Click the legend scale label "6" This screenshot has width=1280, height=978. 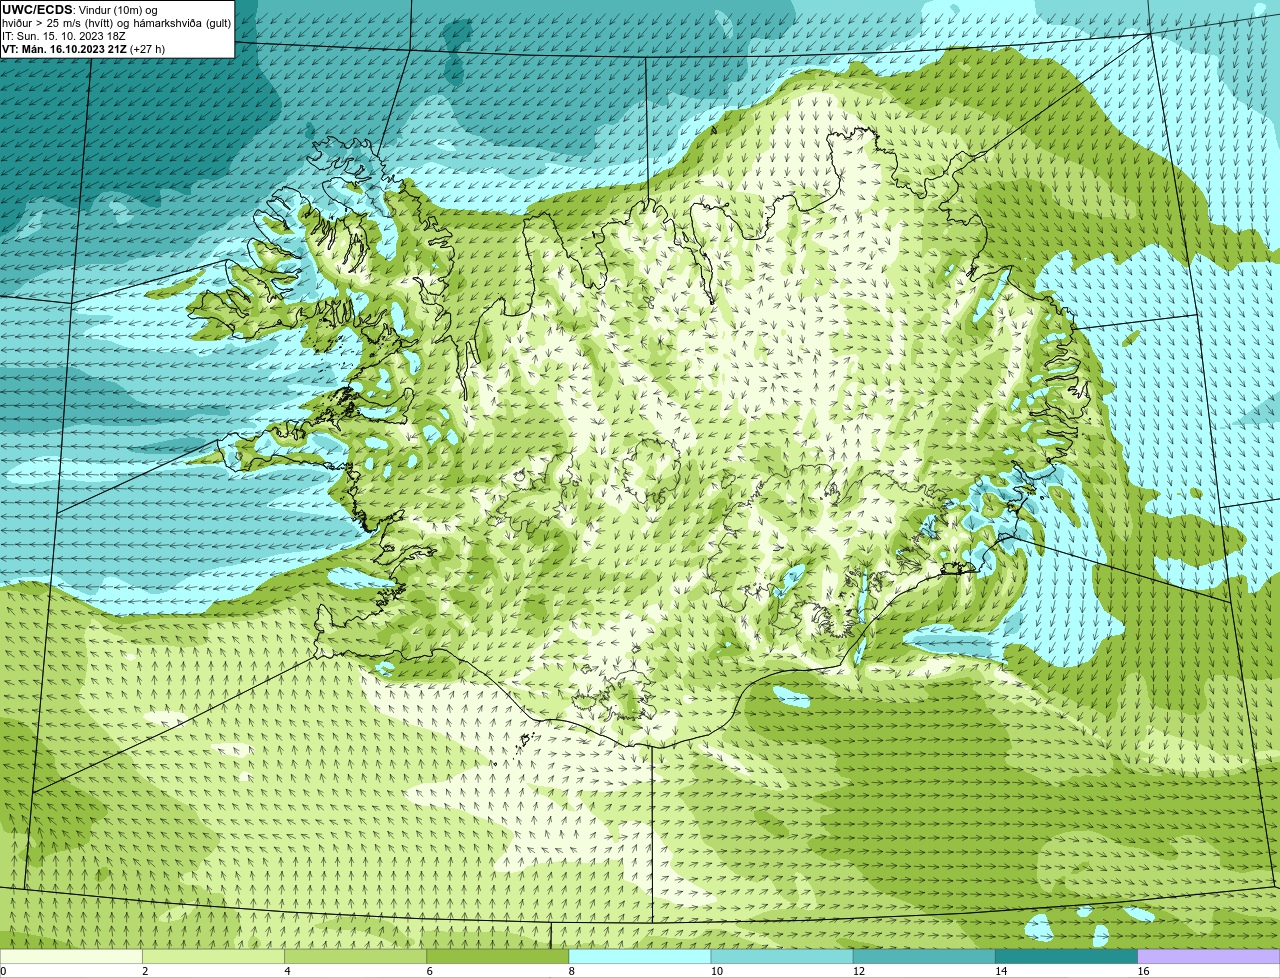(x=429, y=971)
